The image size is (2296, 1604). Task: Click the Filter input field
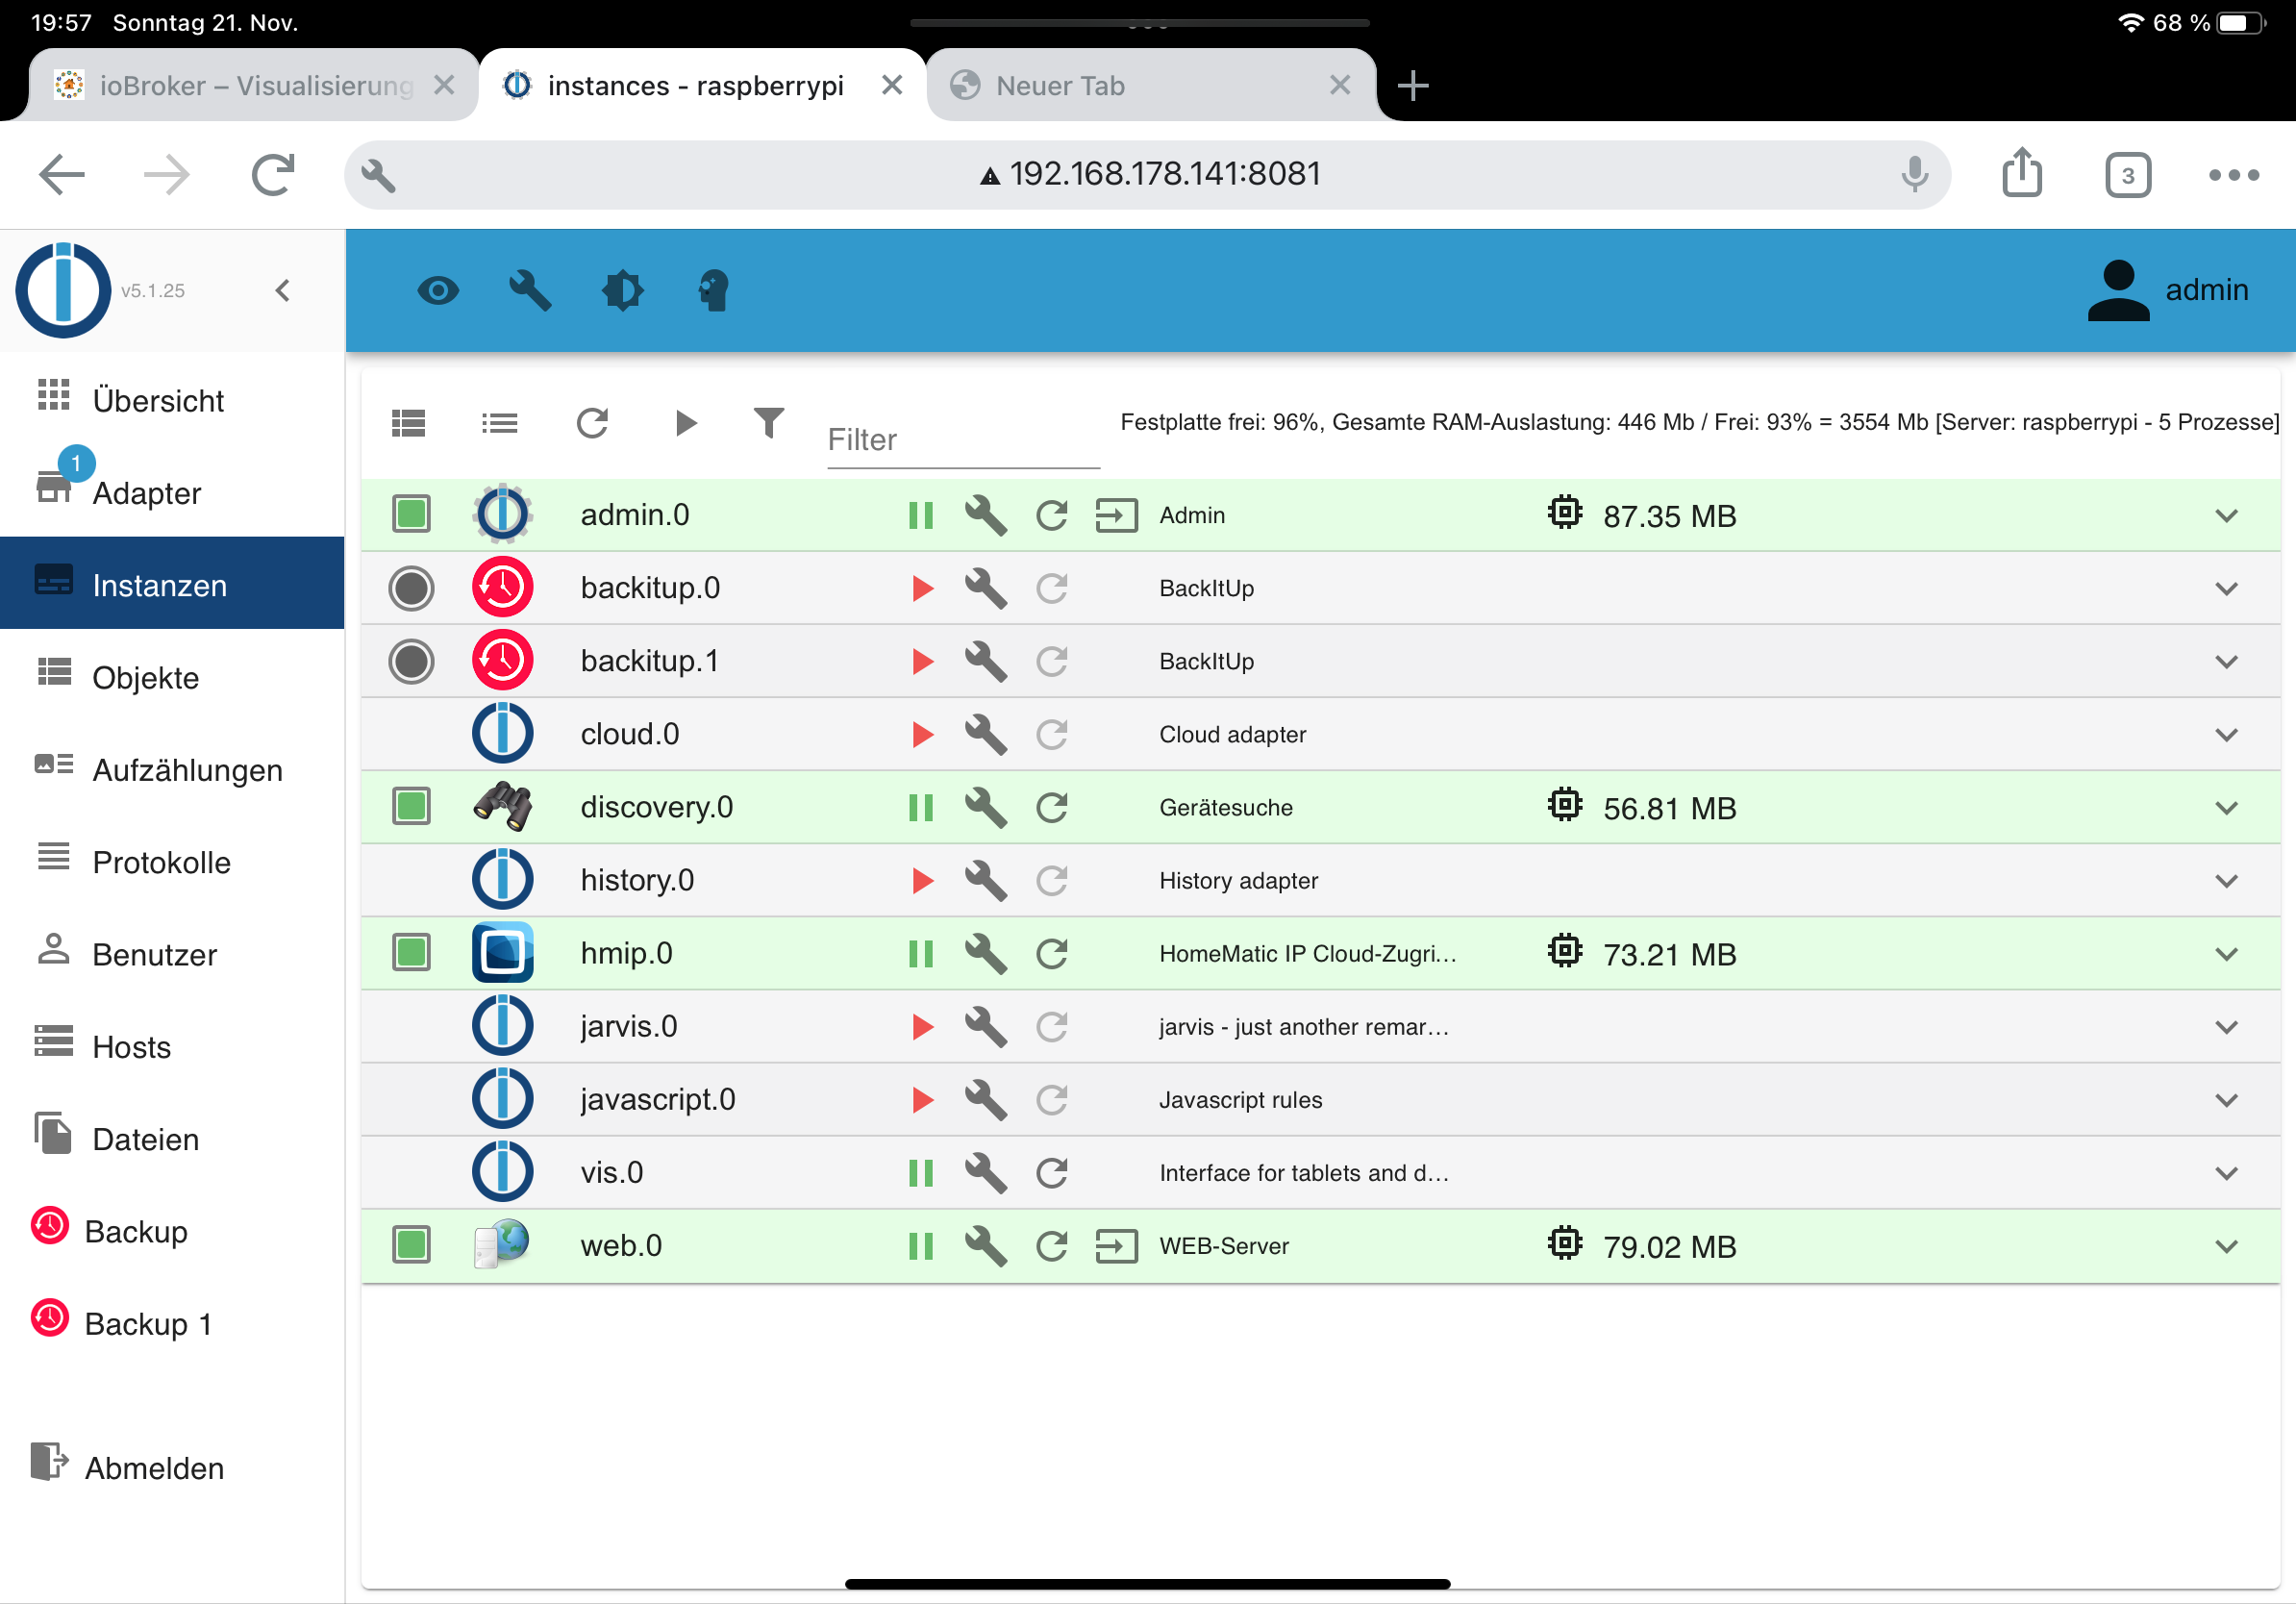pyautogui.click(x=962, y=440)
